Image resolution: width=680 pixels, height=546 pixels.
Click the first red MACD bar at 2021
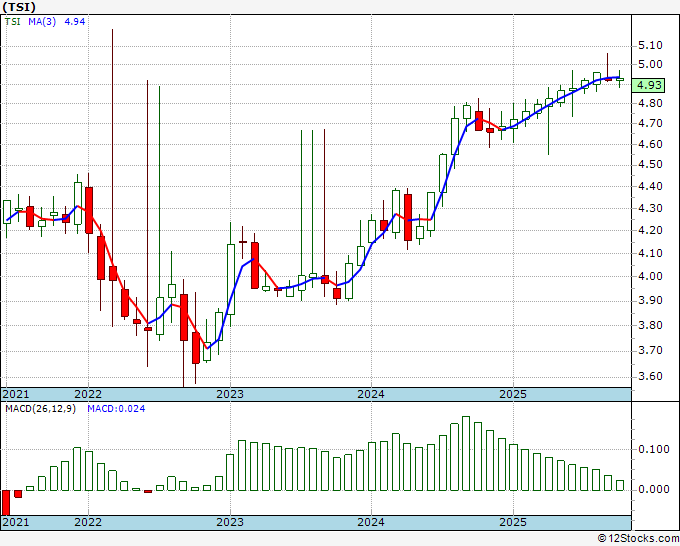[6, 503]
